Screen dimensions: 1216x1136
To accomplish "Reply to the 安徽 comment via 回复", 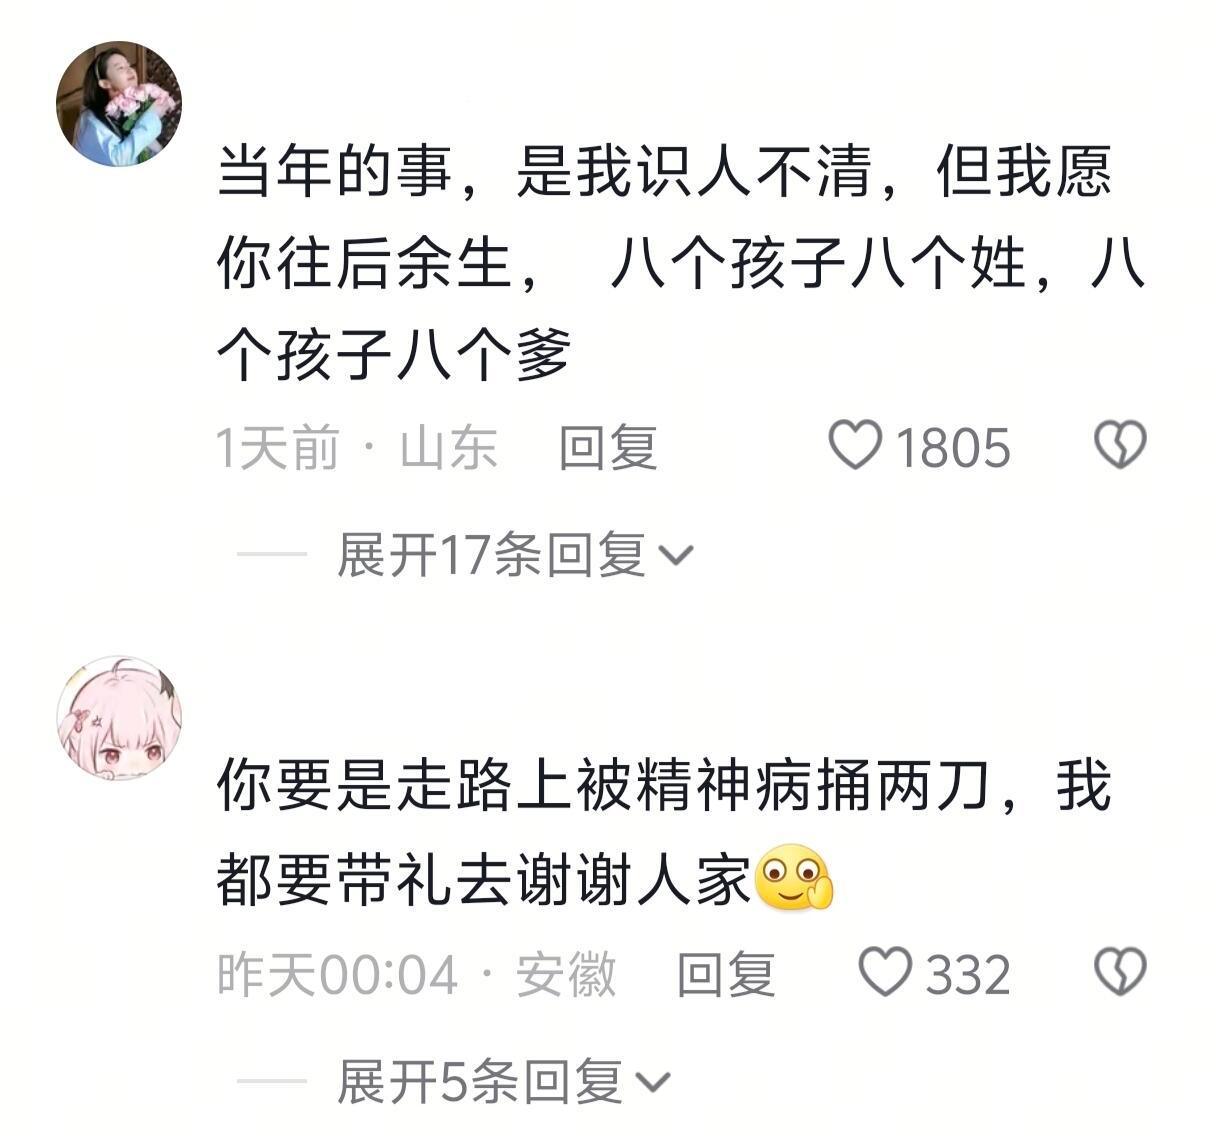I will (x=726, y=974).
